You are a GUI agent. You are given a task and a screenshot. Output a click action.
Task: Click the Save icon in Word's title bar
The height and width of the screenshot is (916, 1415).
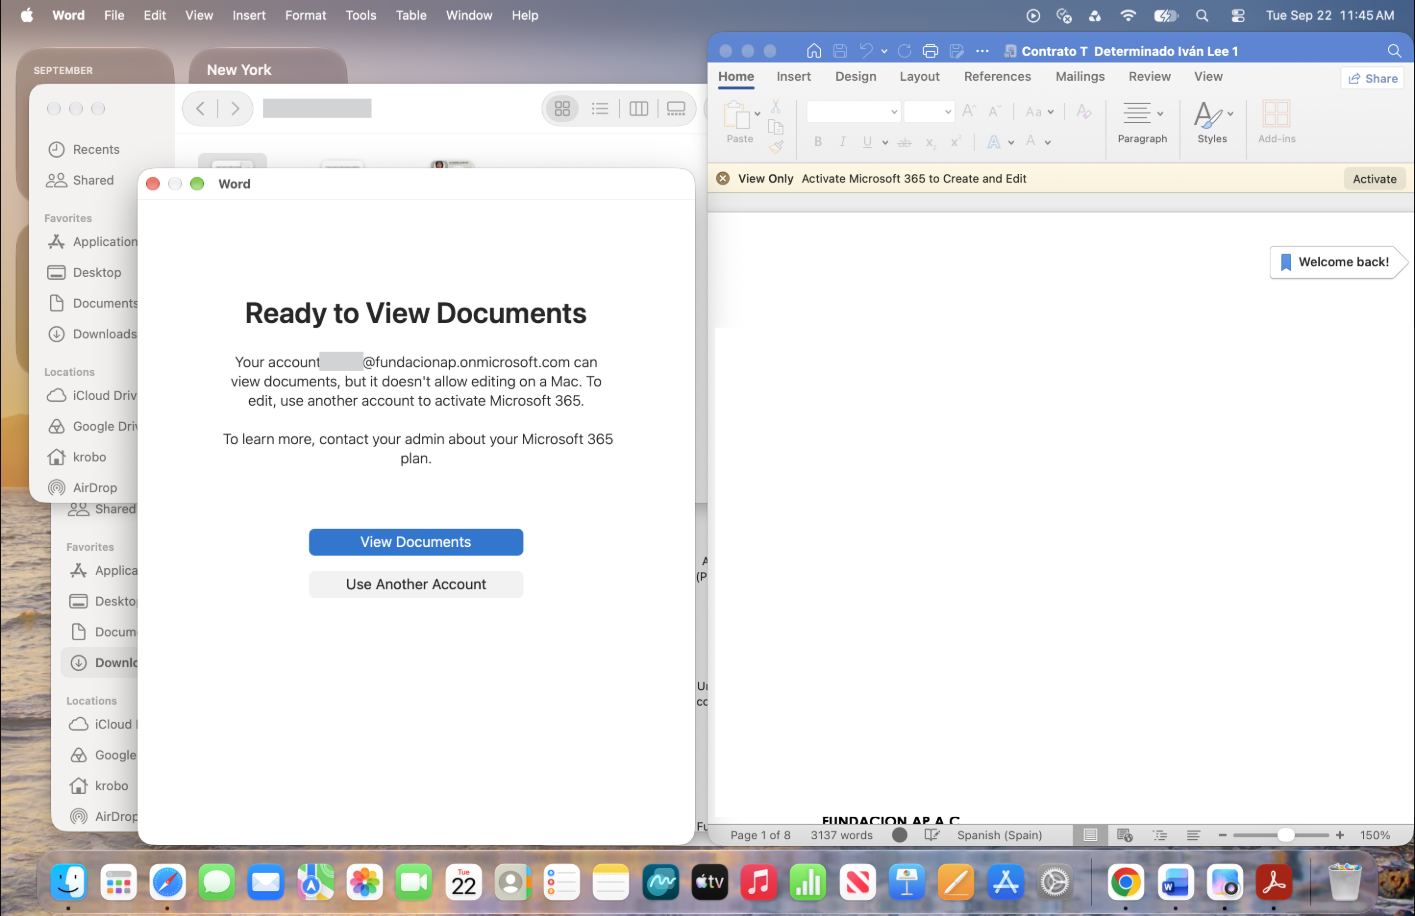pyautogui.click(x=840, y=51)
